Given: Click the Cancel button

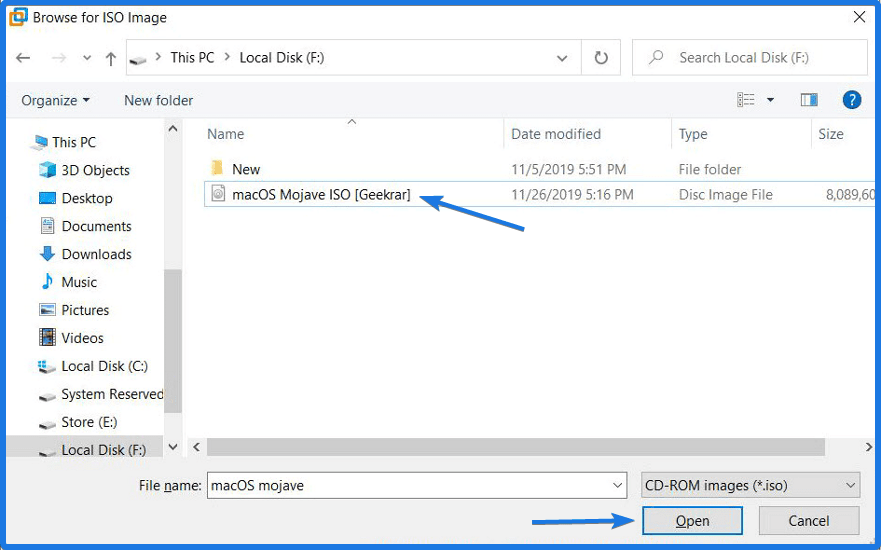Looking at the screenshot, I should point(809,521).
